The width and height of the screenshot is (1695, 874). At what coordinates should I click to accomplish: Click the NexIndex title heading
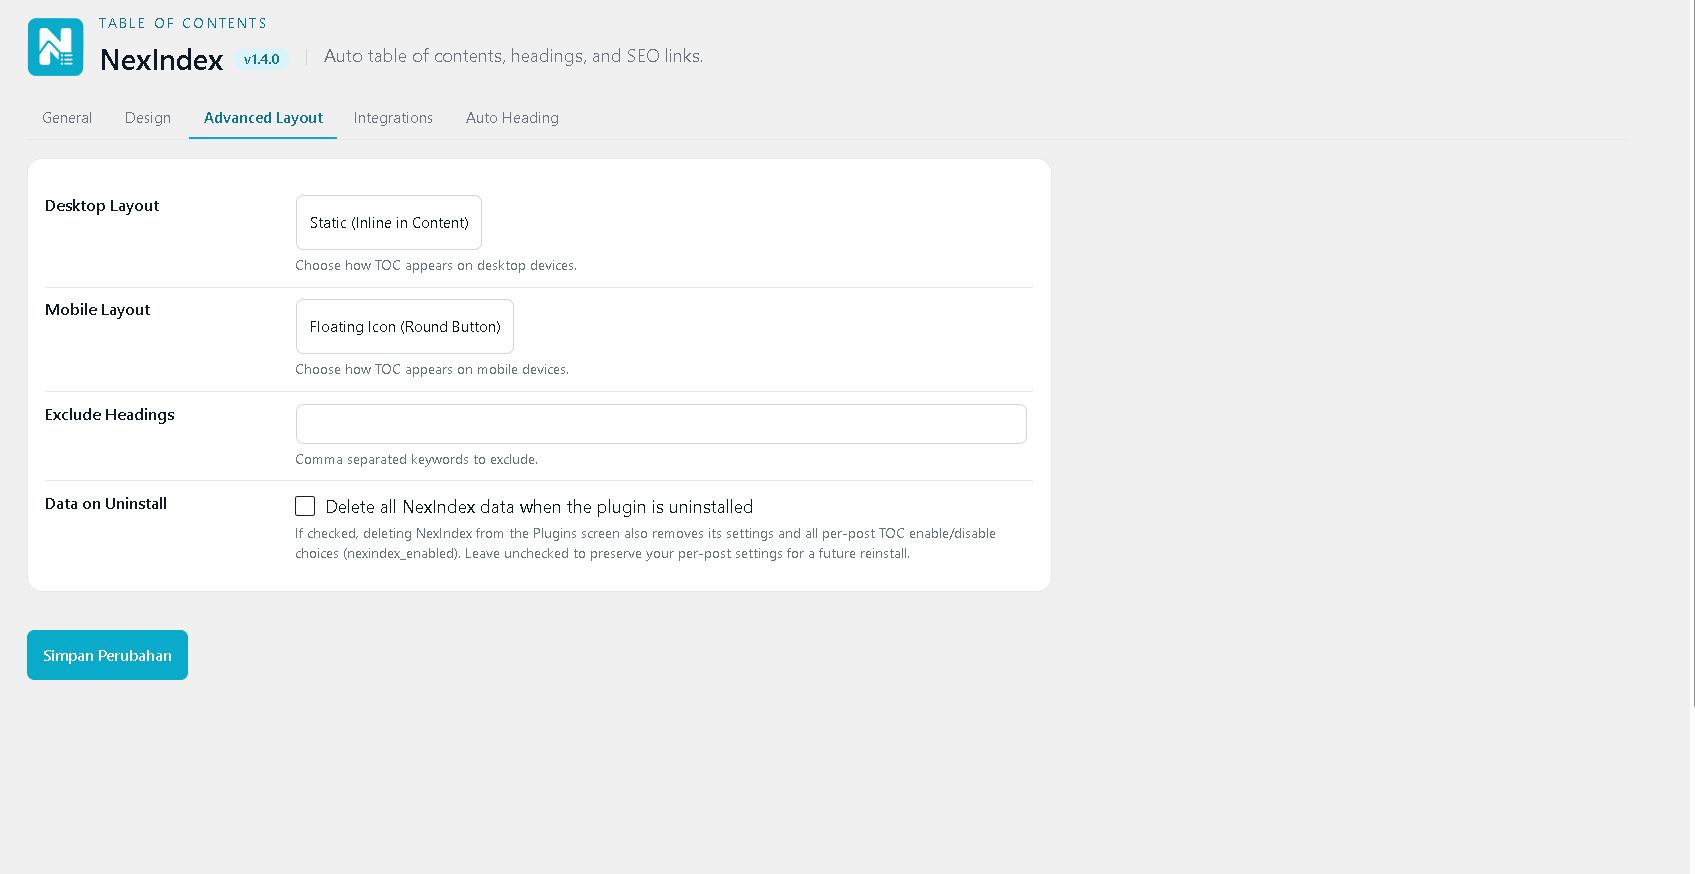point(161,59)
